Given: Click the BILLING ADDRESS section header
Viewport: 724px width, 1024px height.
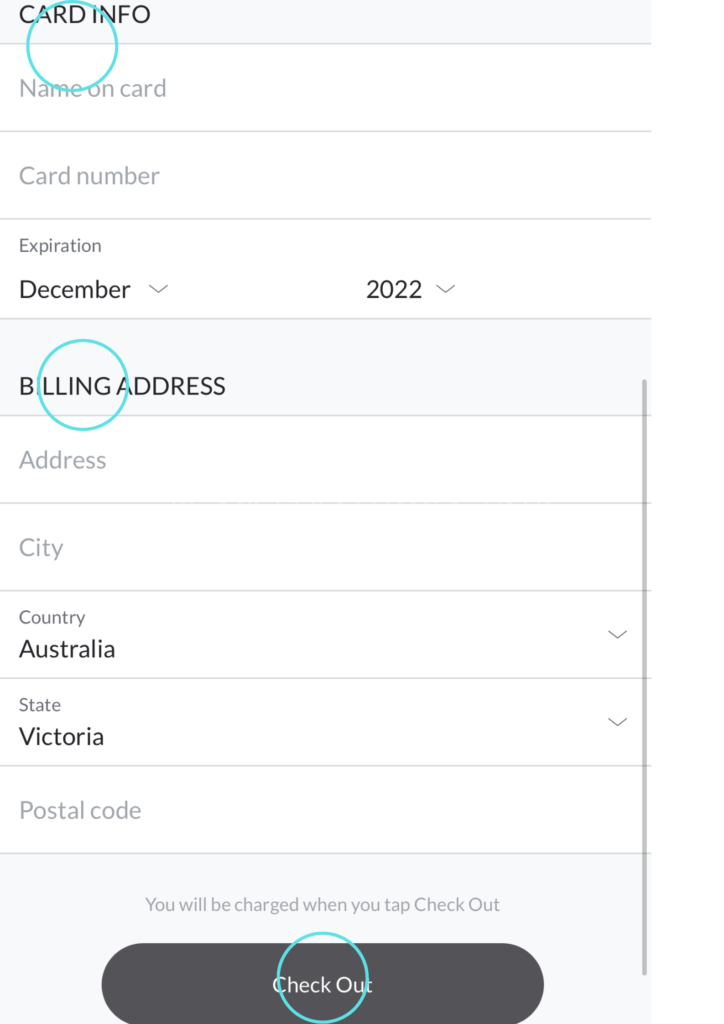Looking at the screenshot, I should point(122,386).
